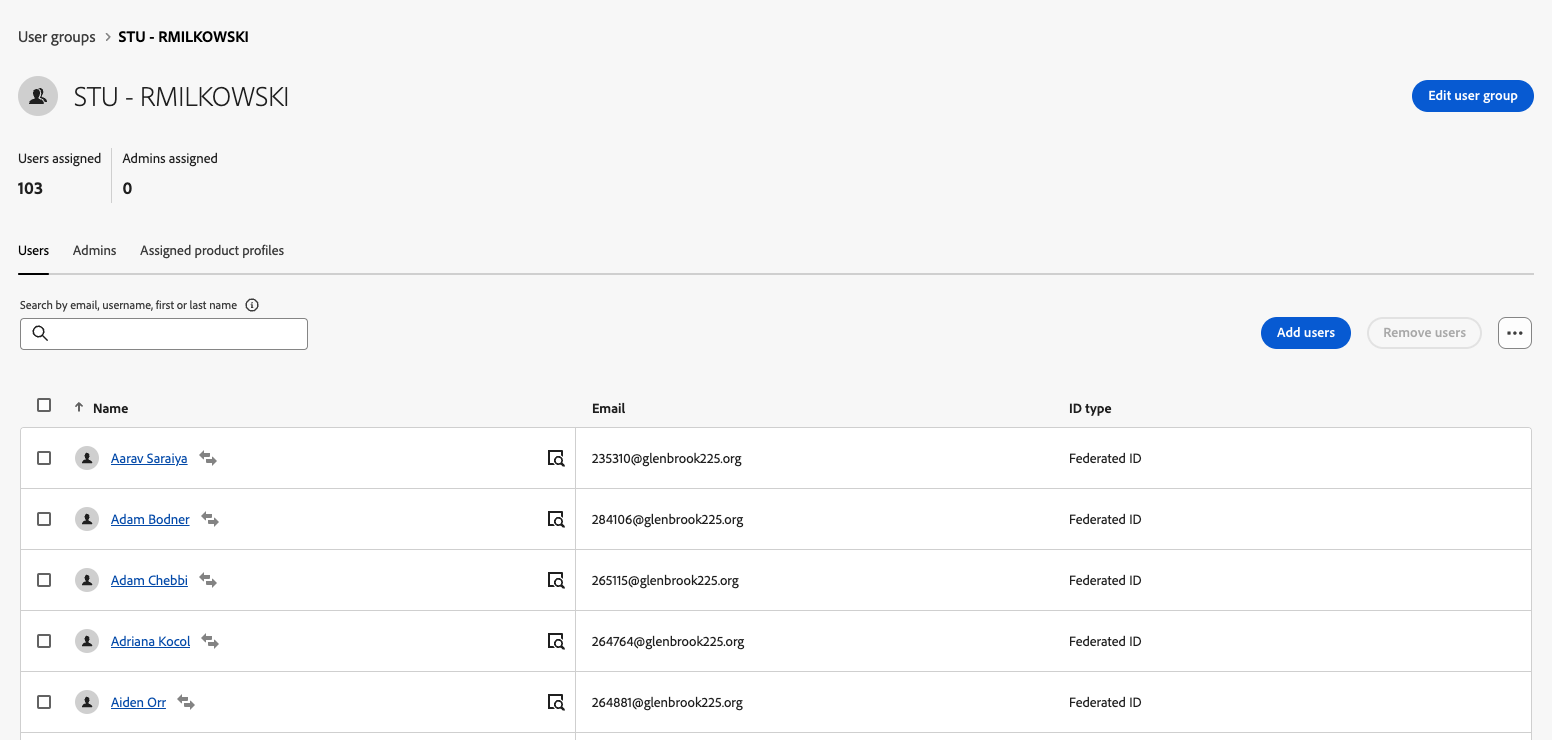Open Assigned product profiles tab
Viewport: 1552px width, 740px height.
(212, 251)
